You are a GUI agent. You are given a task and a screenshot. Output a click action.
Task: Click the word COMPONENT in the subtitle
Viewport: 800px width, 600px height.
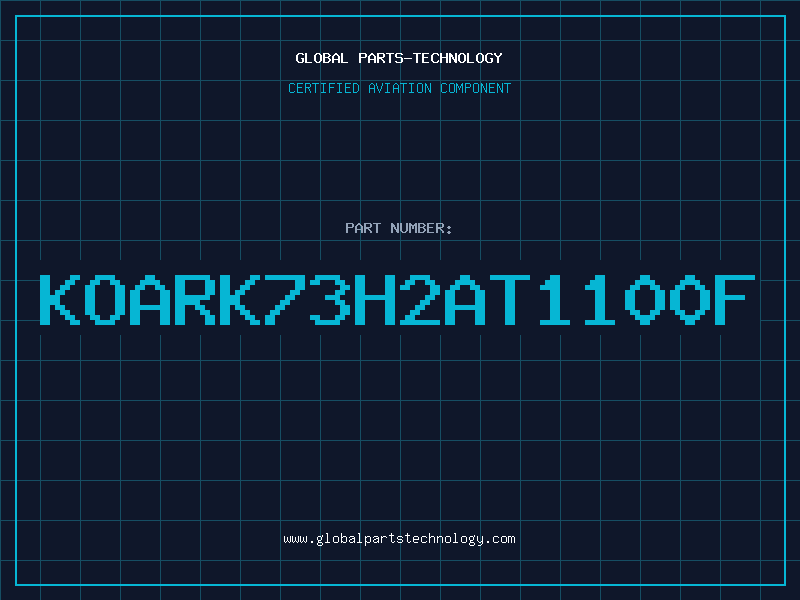pyautogui.click(x=476, y=88)
